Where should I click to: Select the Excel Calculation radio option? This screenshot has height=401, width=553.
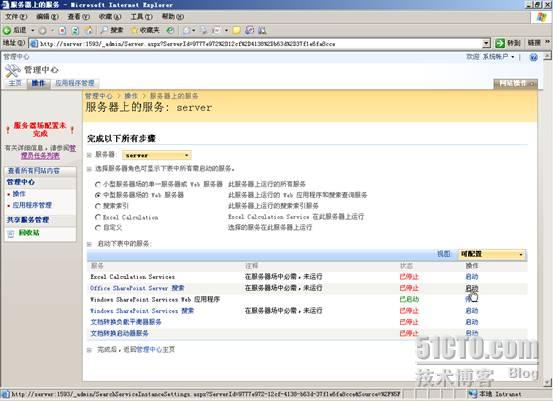pyautogui.click(x=98, y=217)
